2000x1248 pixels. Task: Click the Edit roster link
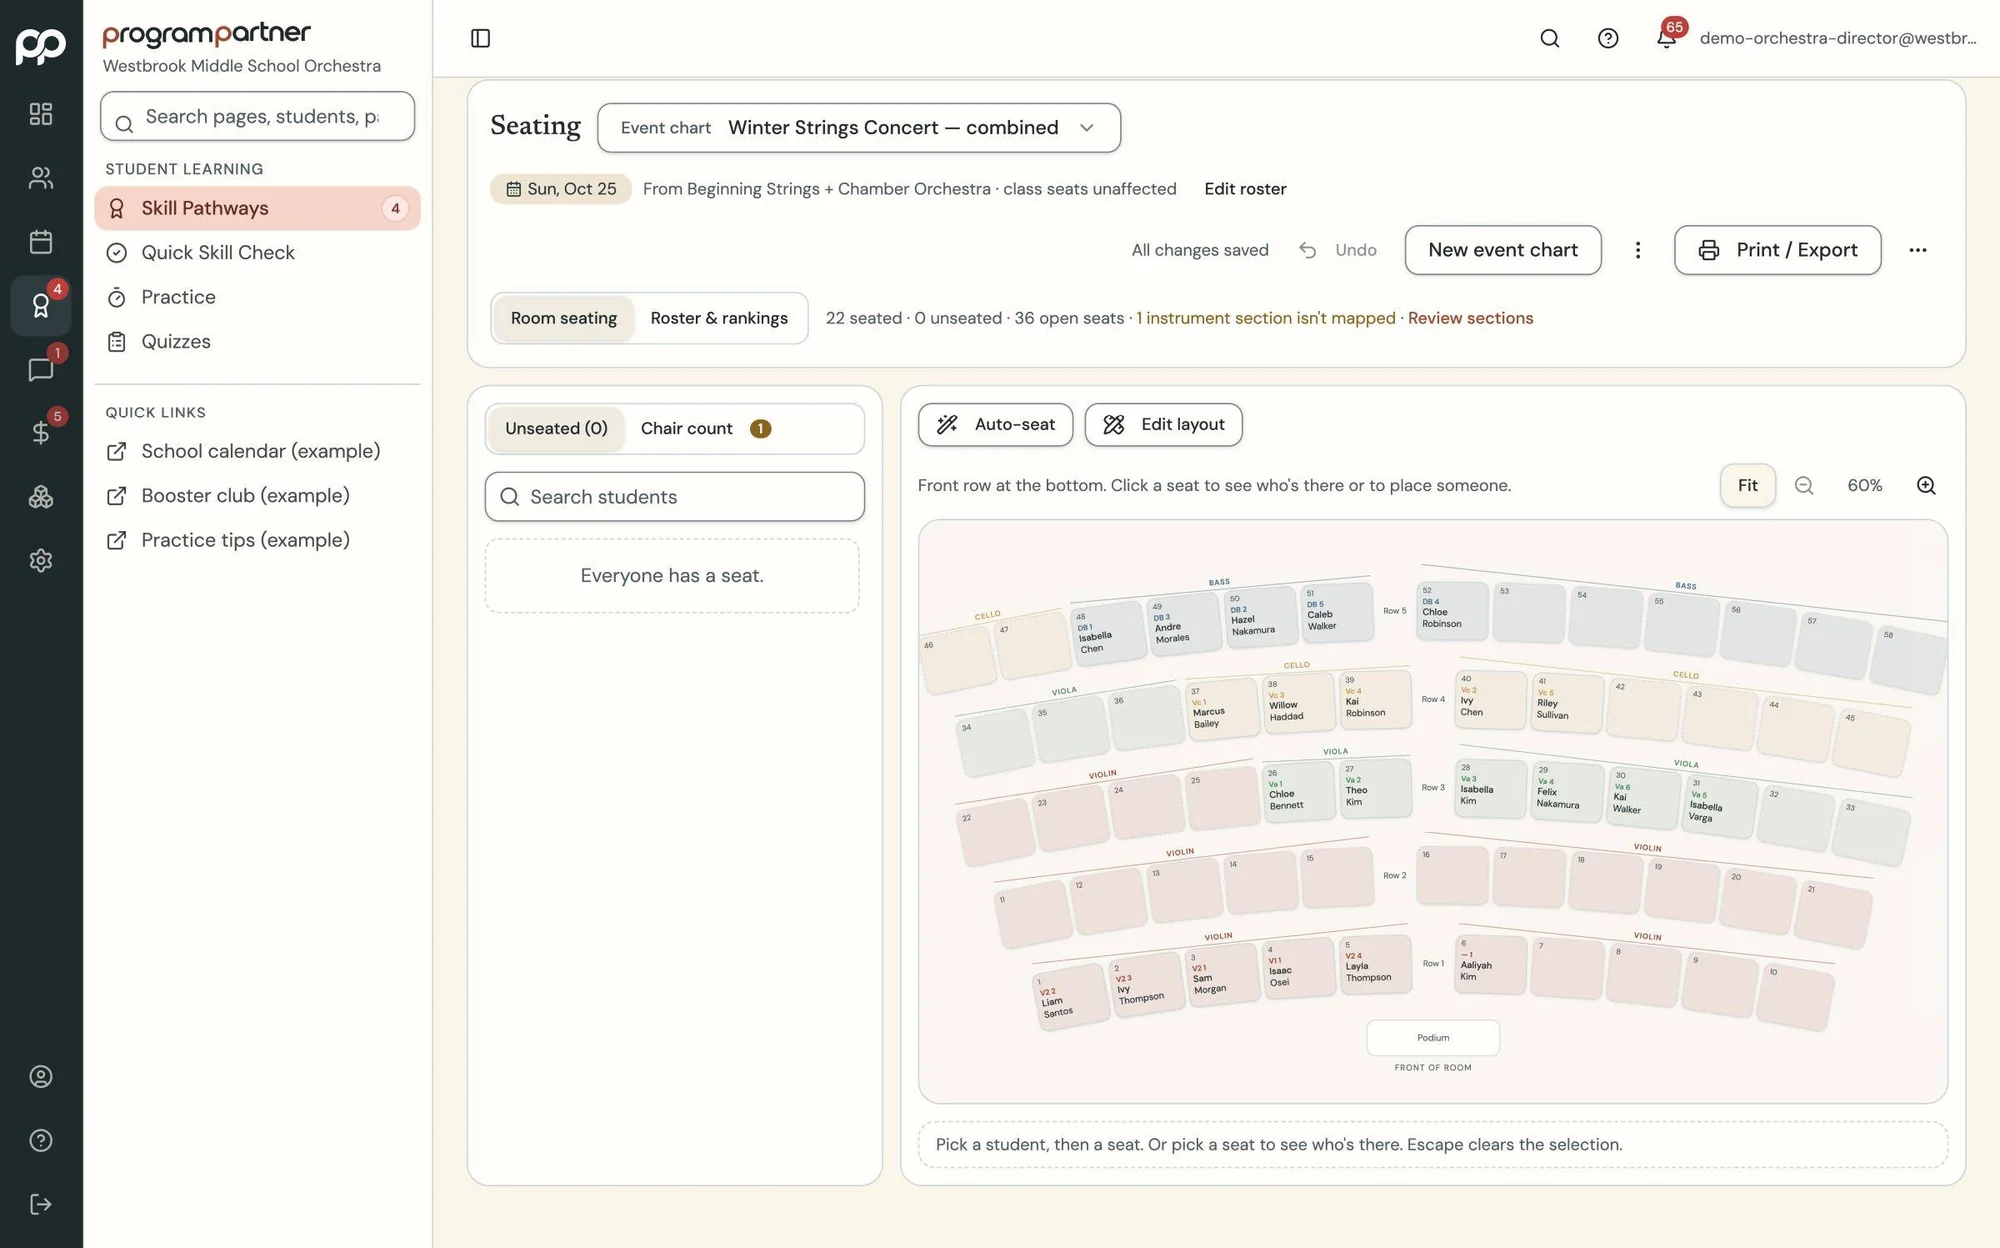(1245, 189)
